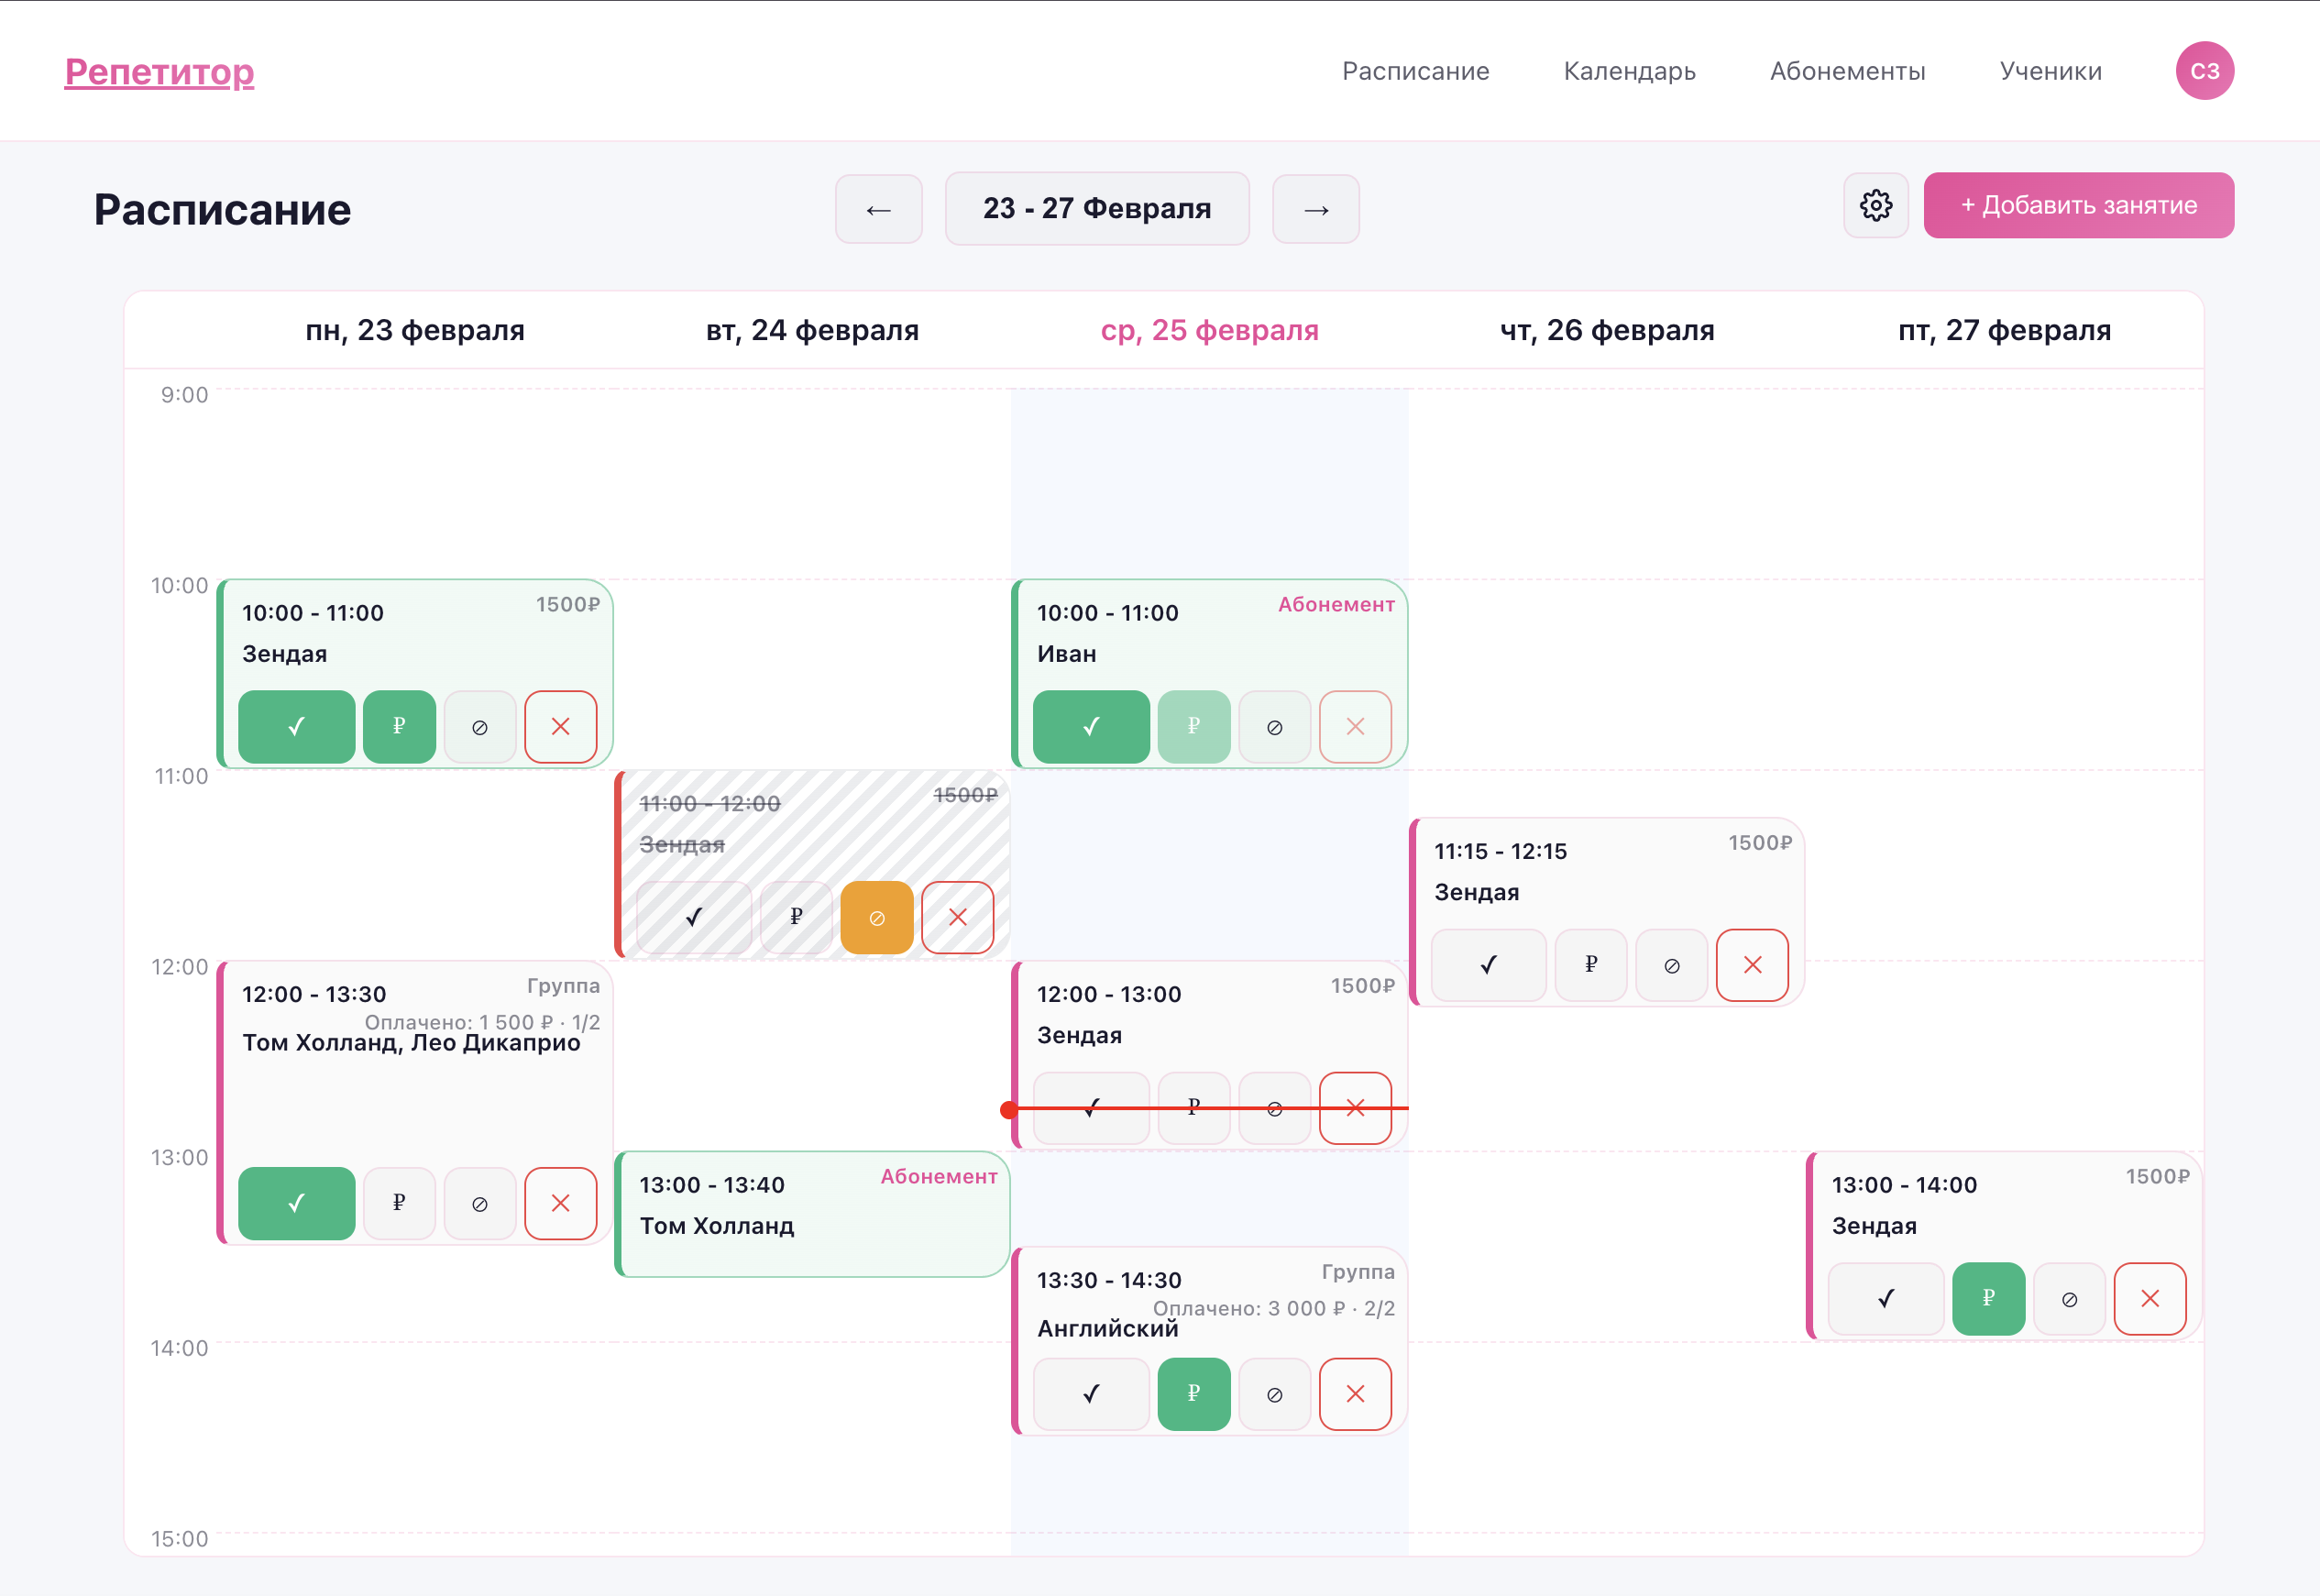Go to next week with right arrow
This screenshot has width=2320, height=1596.
pos(1315,209)
